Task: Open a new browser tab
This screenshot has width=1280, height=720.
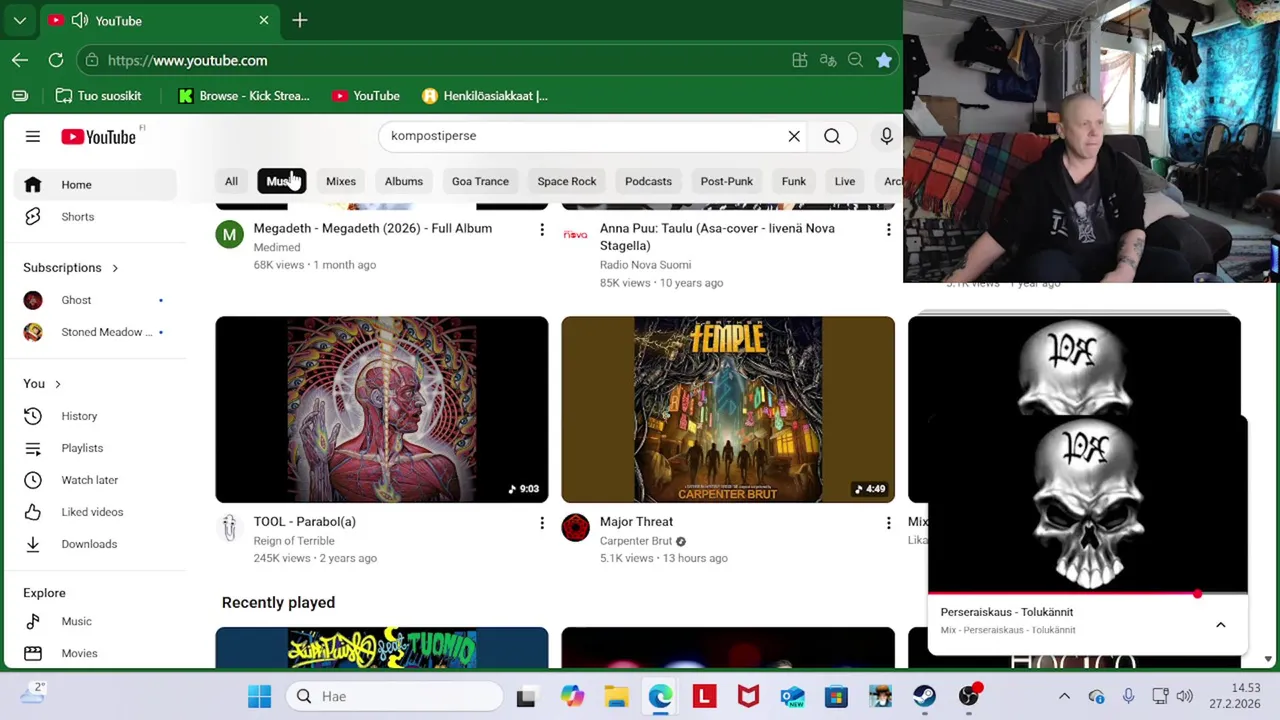Action: point(300,20)
